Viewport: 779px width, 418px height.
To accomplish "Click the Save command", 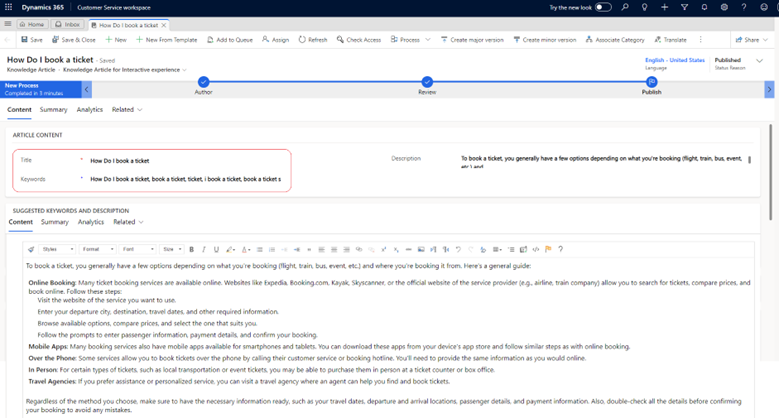I will 32,40.
